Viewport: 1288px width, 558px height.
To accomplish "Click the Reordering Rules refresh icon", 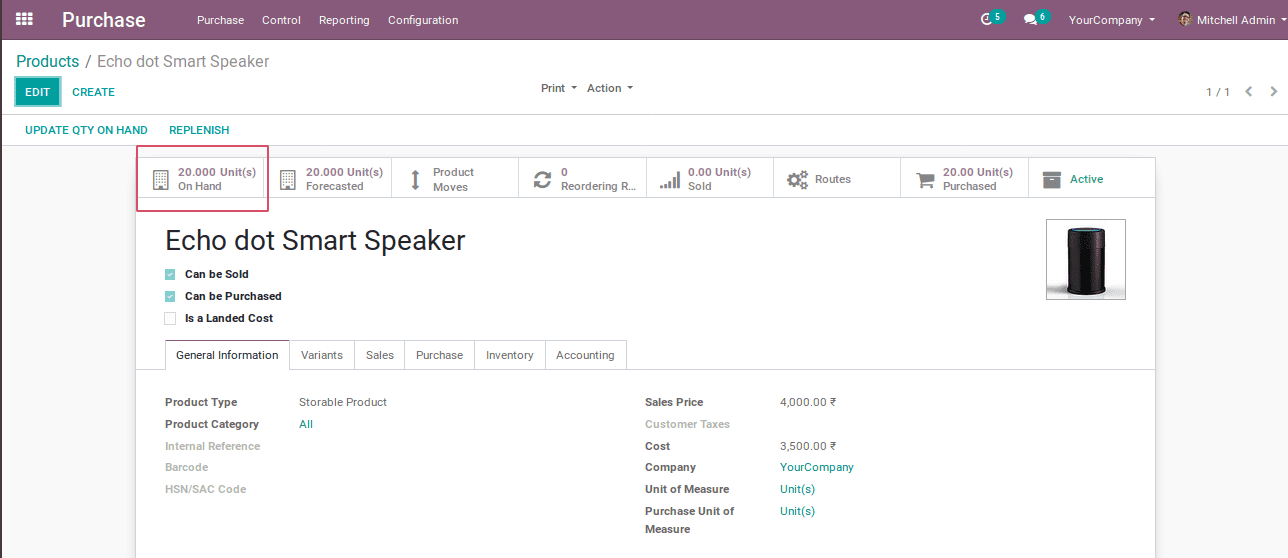I will tap(542, 180).
